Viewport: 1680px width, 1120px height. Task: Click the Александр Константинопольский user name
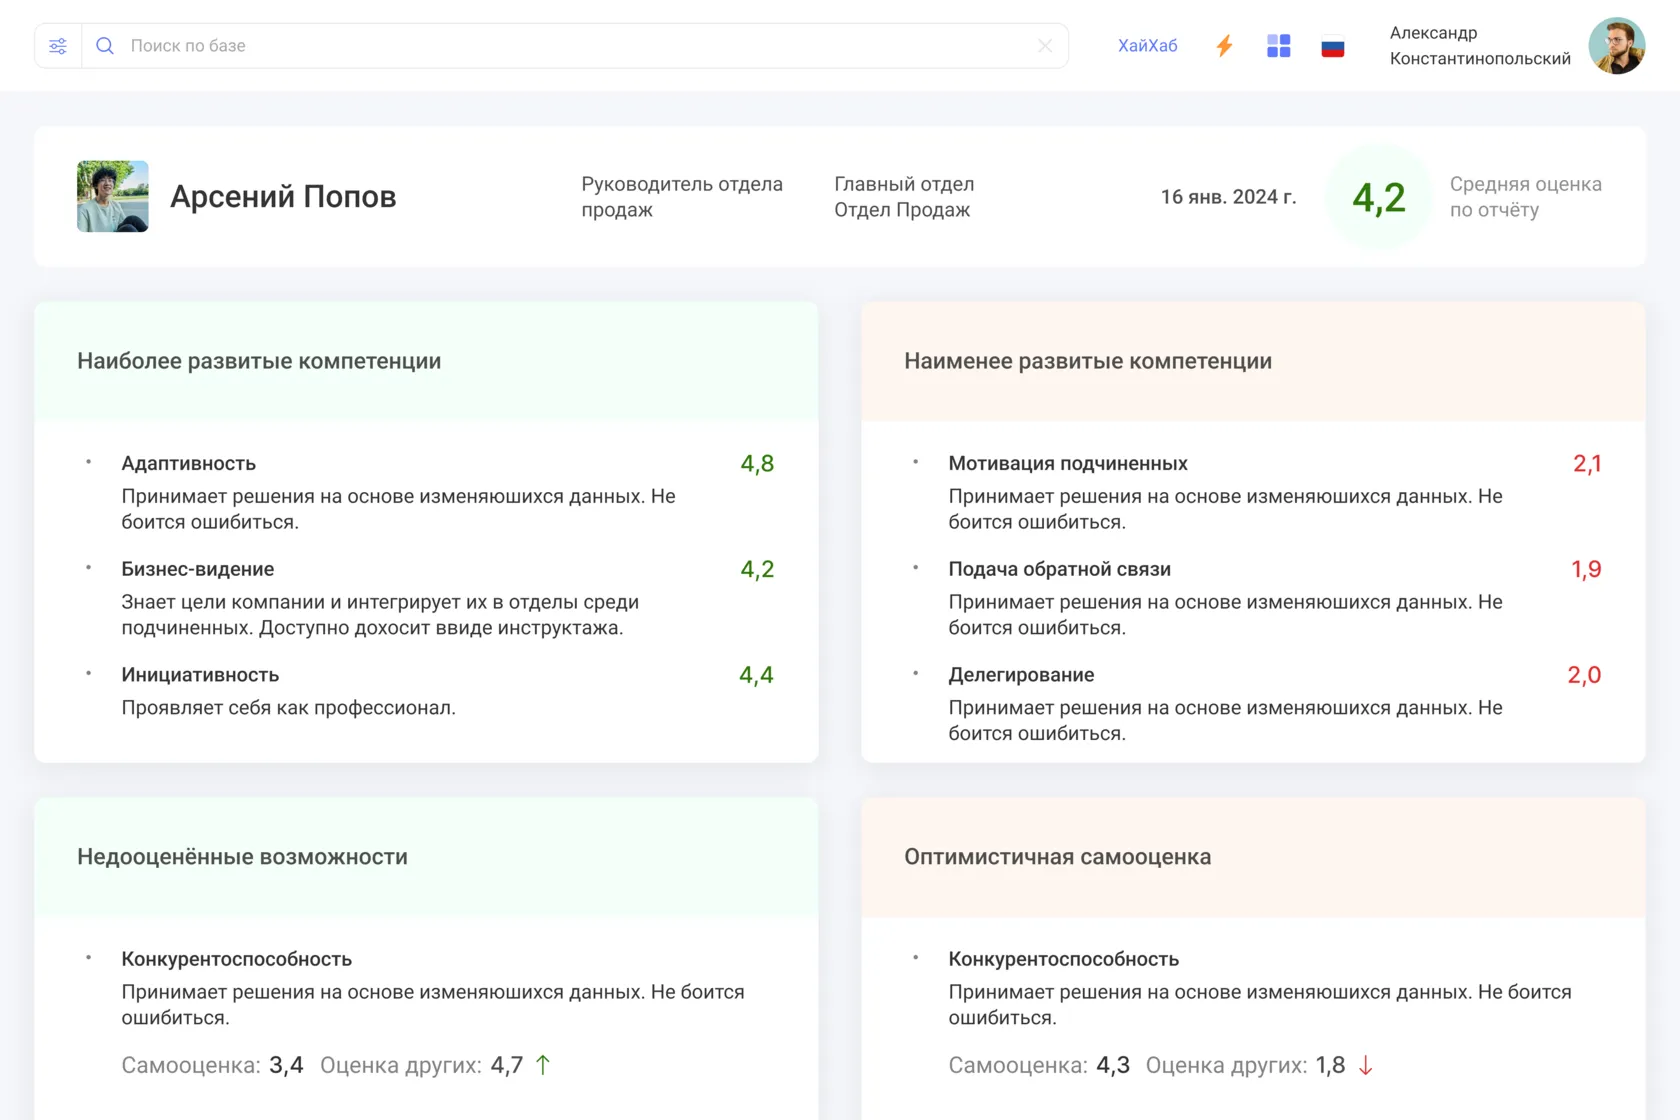(1479, 46)
